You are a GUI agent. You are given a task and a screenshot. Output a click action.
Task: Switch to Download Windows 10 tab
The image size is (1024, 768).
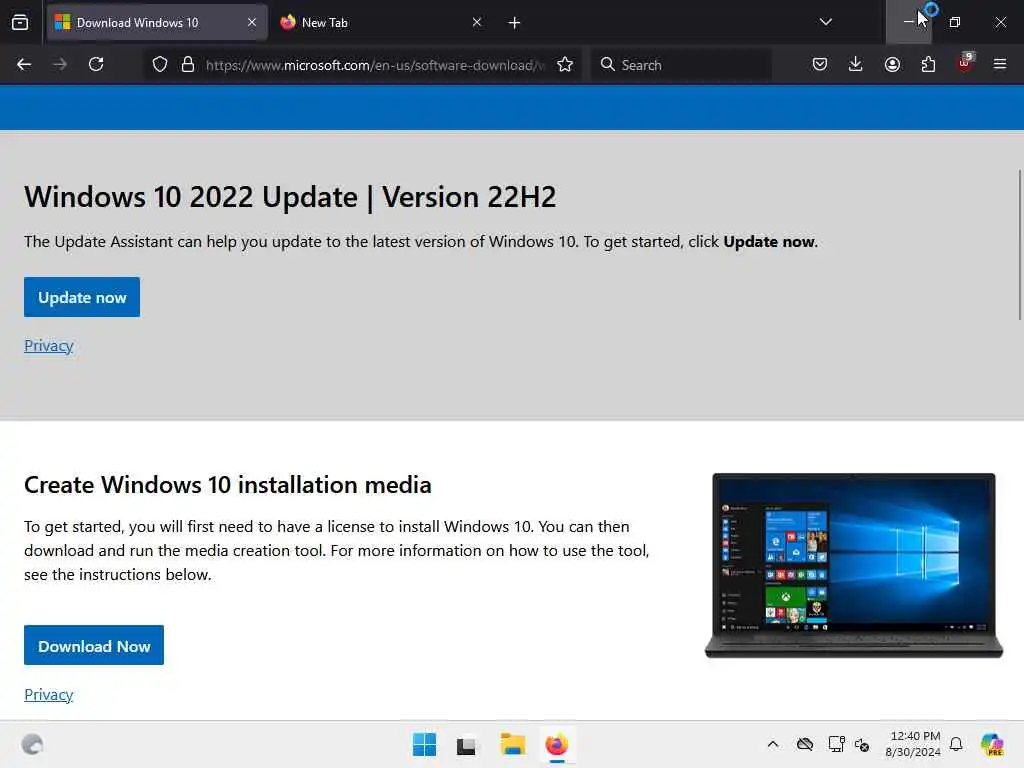157,23
